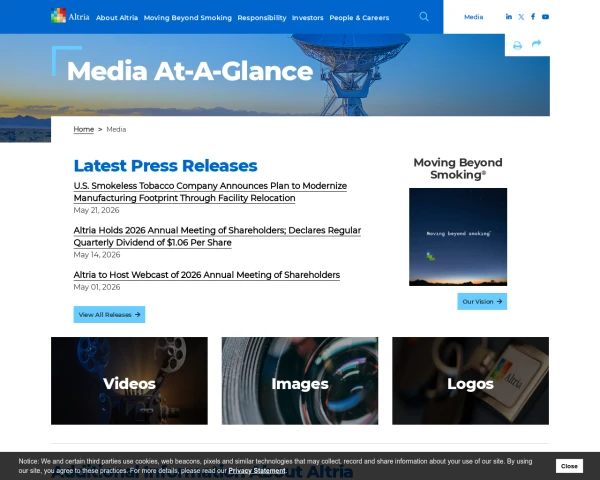Click View All Releases button
Screen dimensions: 600x480
[x=109, y=314]
